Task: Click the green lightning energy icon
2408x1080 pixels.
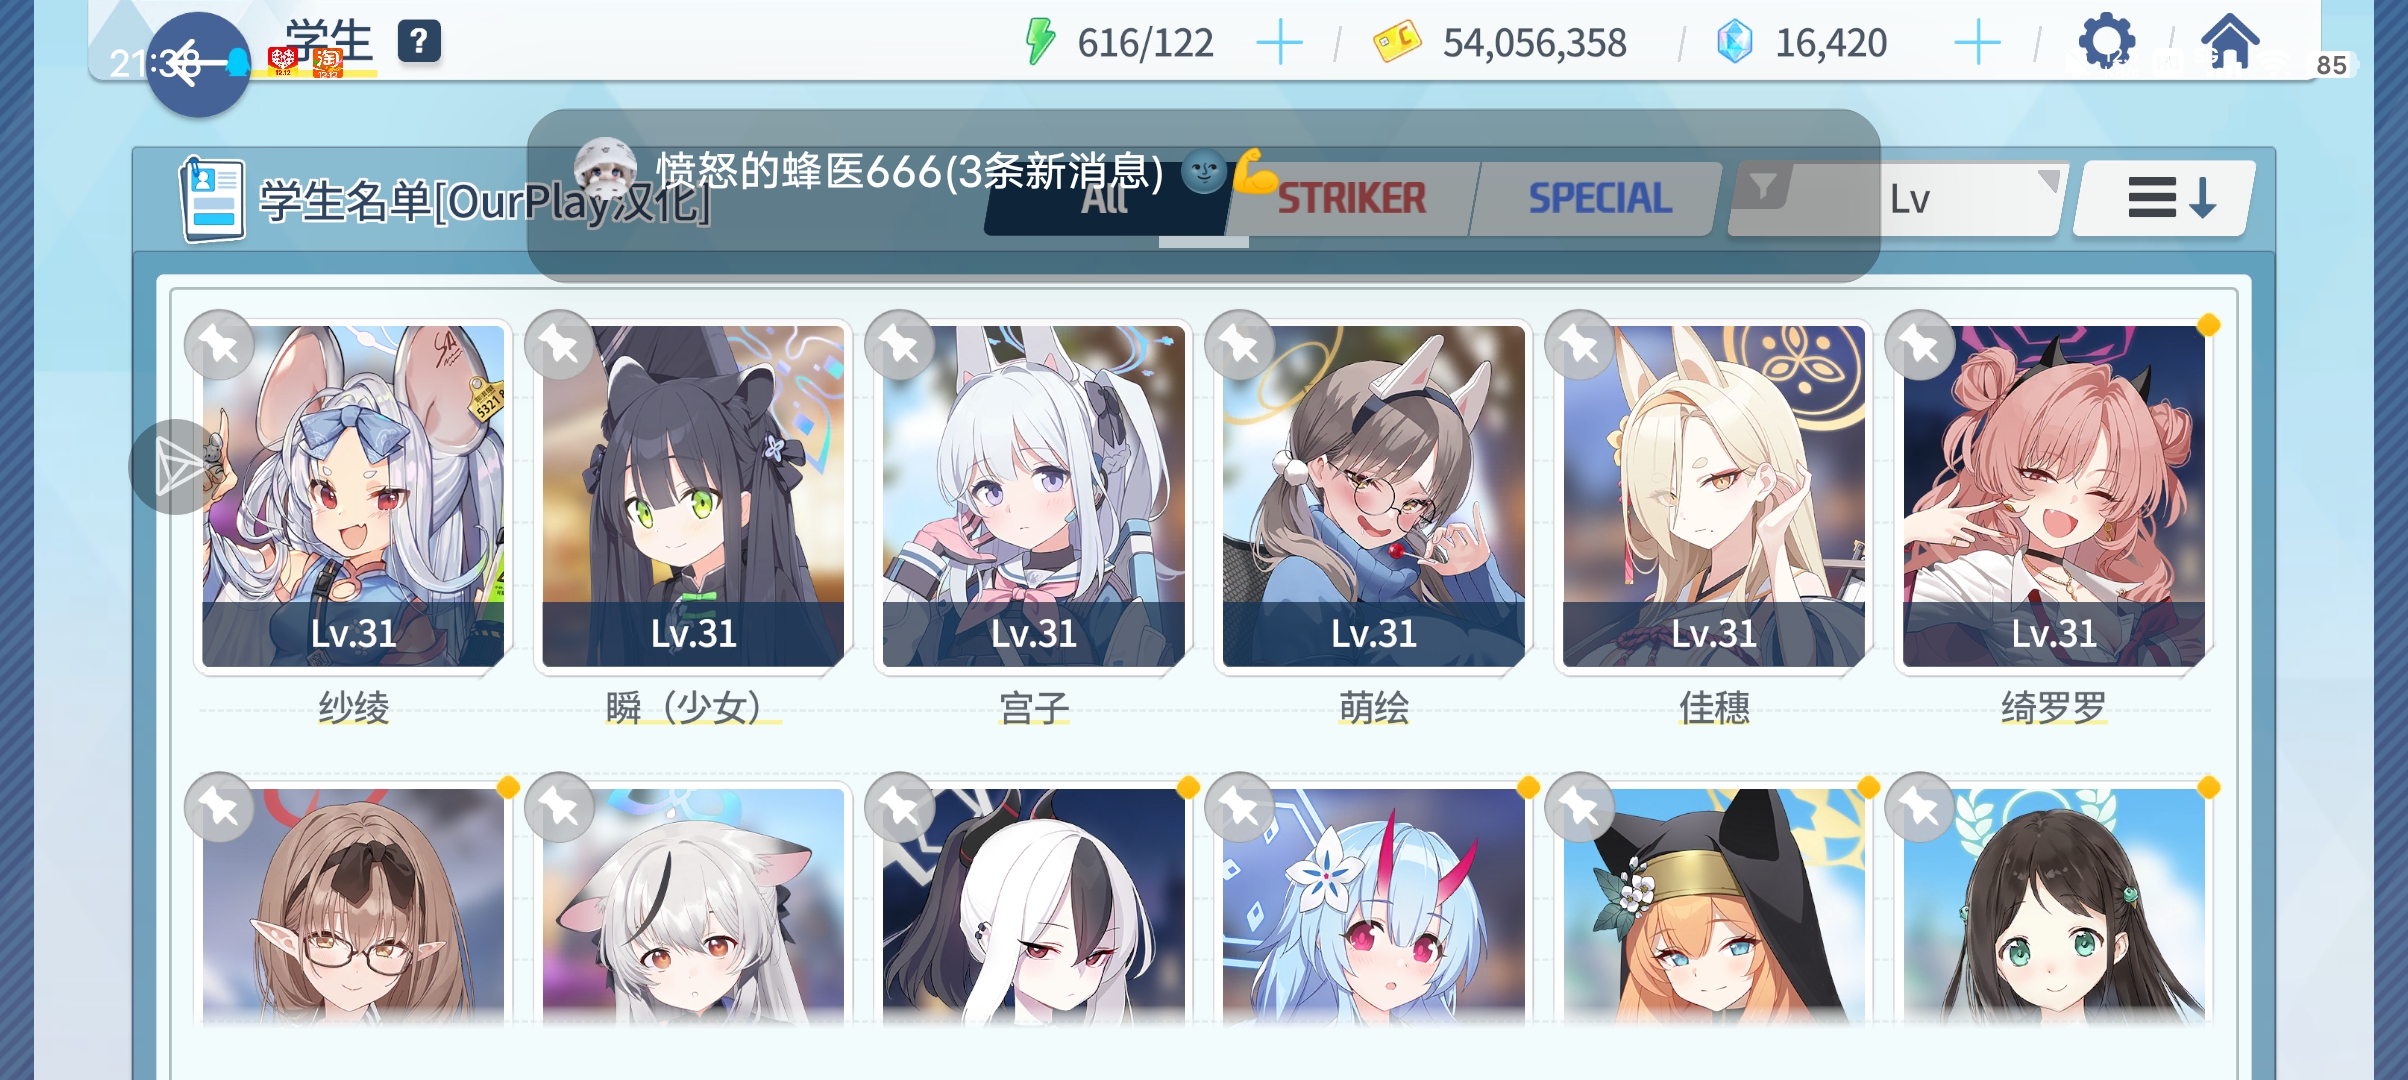Action: (1040, 42)
